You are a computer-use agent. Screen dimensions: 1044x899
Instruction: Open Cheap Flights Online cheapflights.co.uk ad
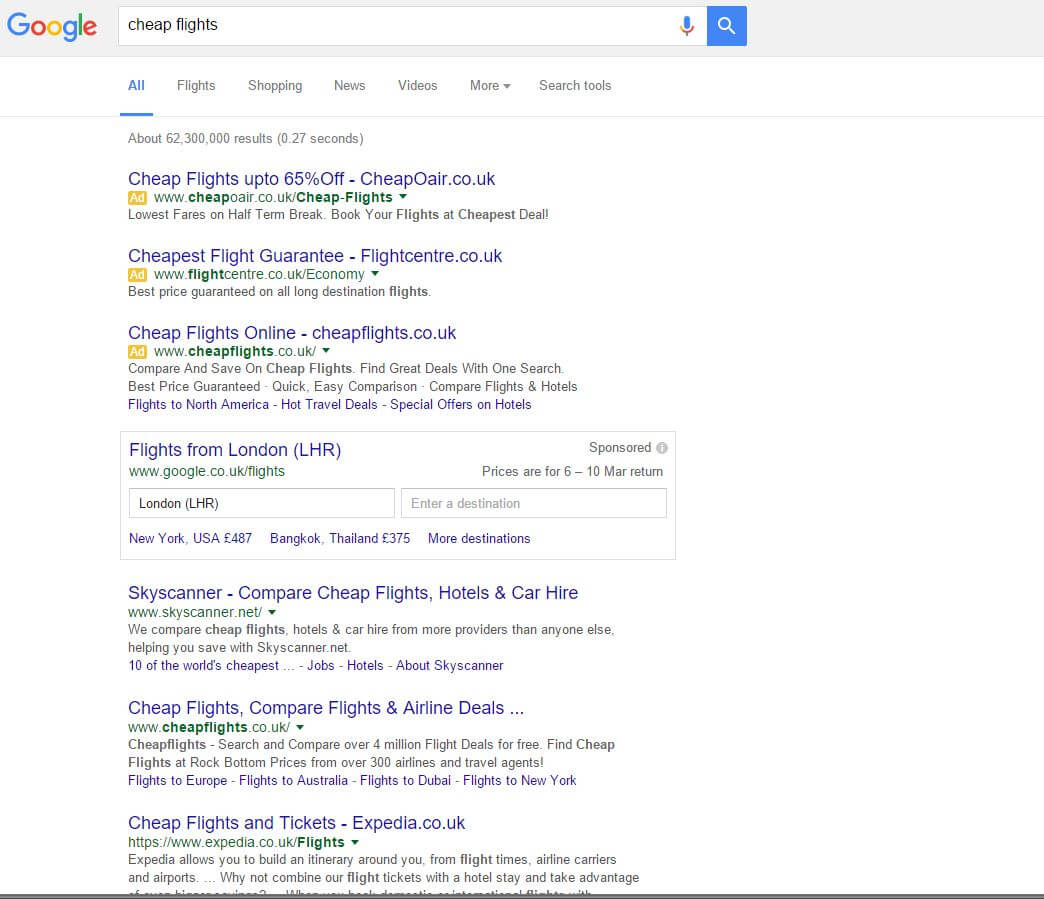(292, 332)
